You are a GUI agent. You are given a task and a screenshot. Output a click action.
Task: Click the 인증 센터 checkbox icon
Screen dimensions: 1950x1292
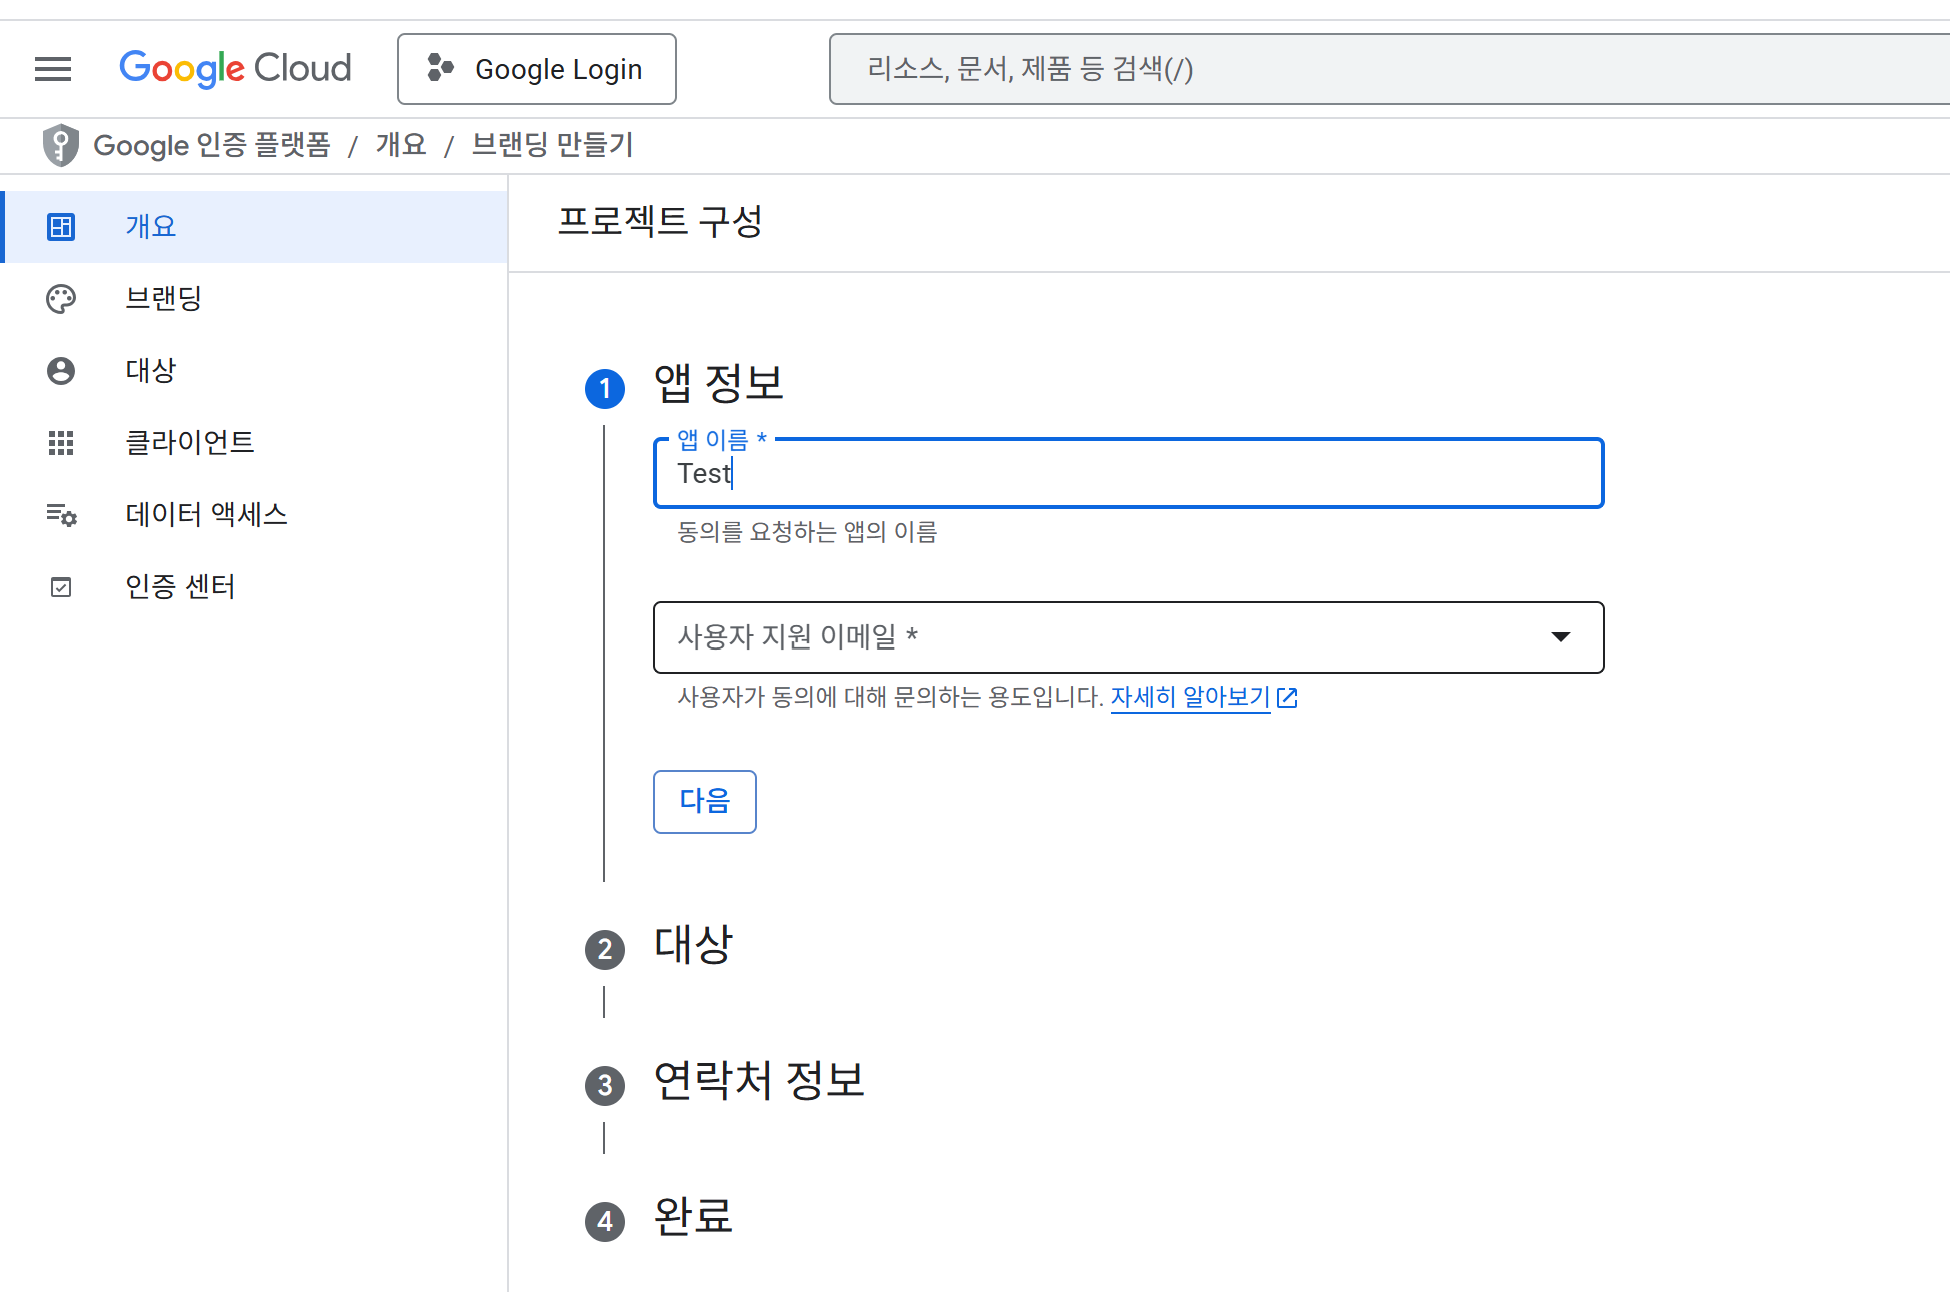pyautogui.click(x=61, y=587)
